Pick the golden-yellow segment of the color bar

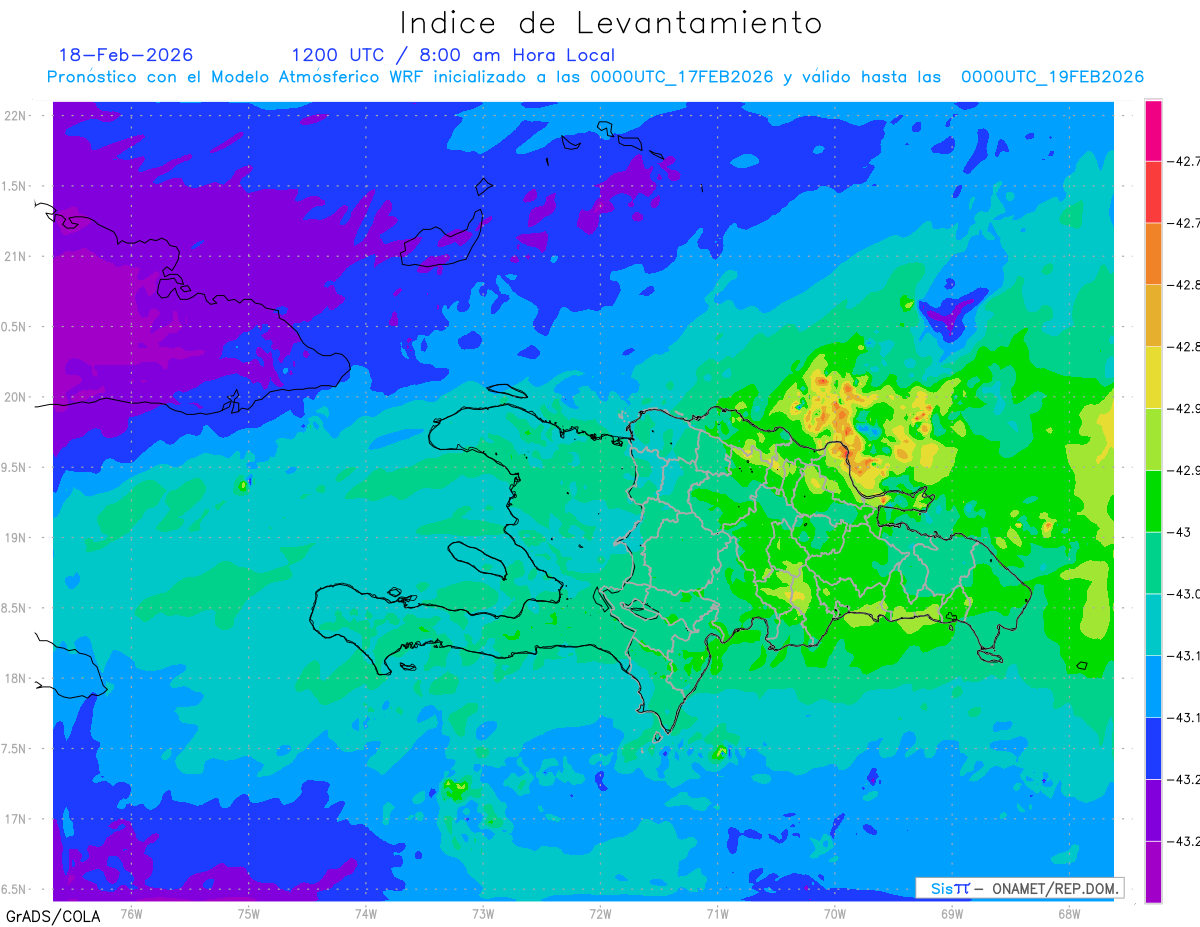point(1153,316)
